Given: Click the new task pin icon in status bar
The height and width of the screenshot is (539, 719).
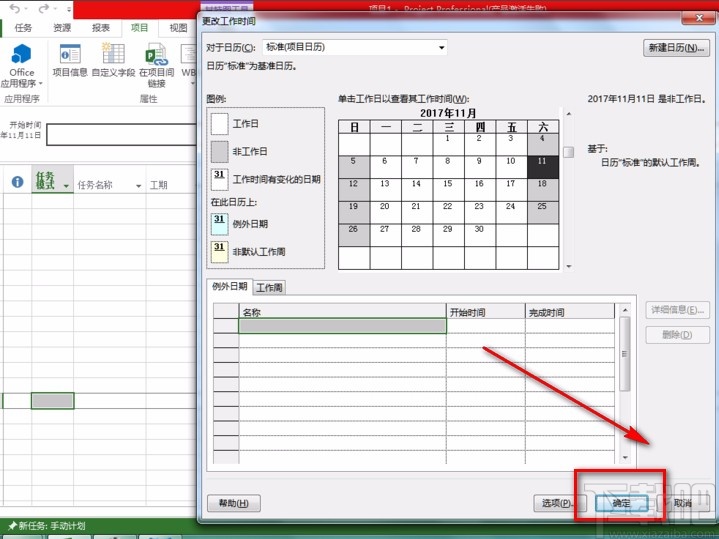Looking at the screenshot, I should point(12,526).
